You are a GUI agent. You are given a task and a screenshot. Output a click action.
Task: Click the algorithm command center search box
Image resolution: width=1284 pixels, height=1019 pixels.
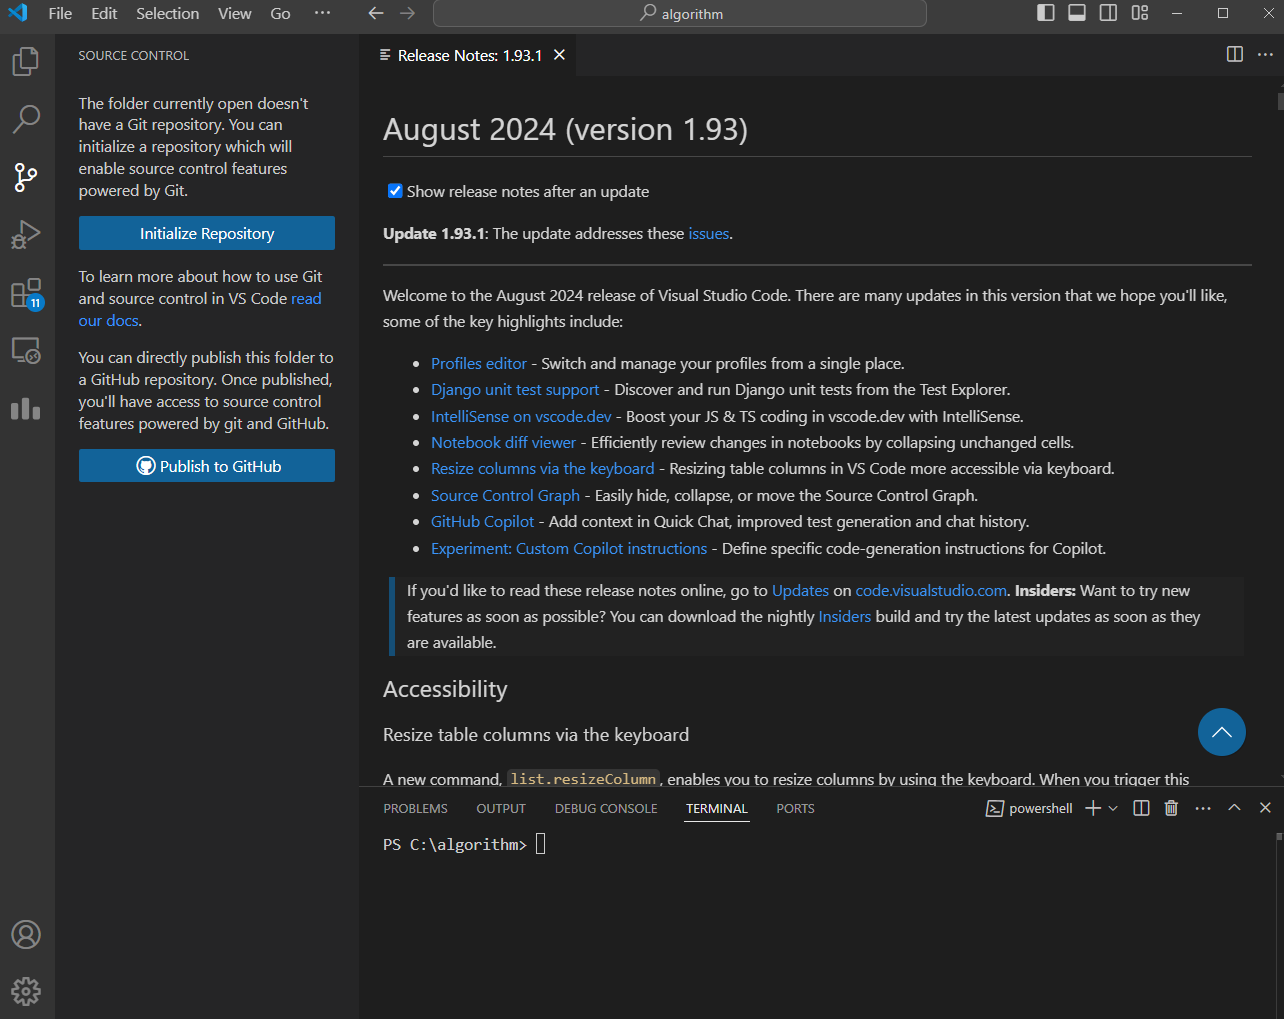coord(680,13)
